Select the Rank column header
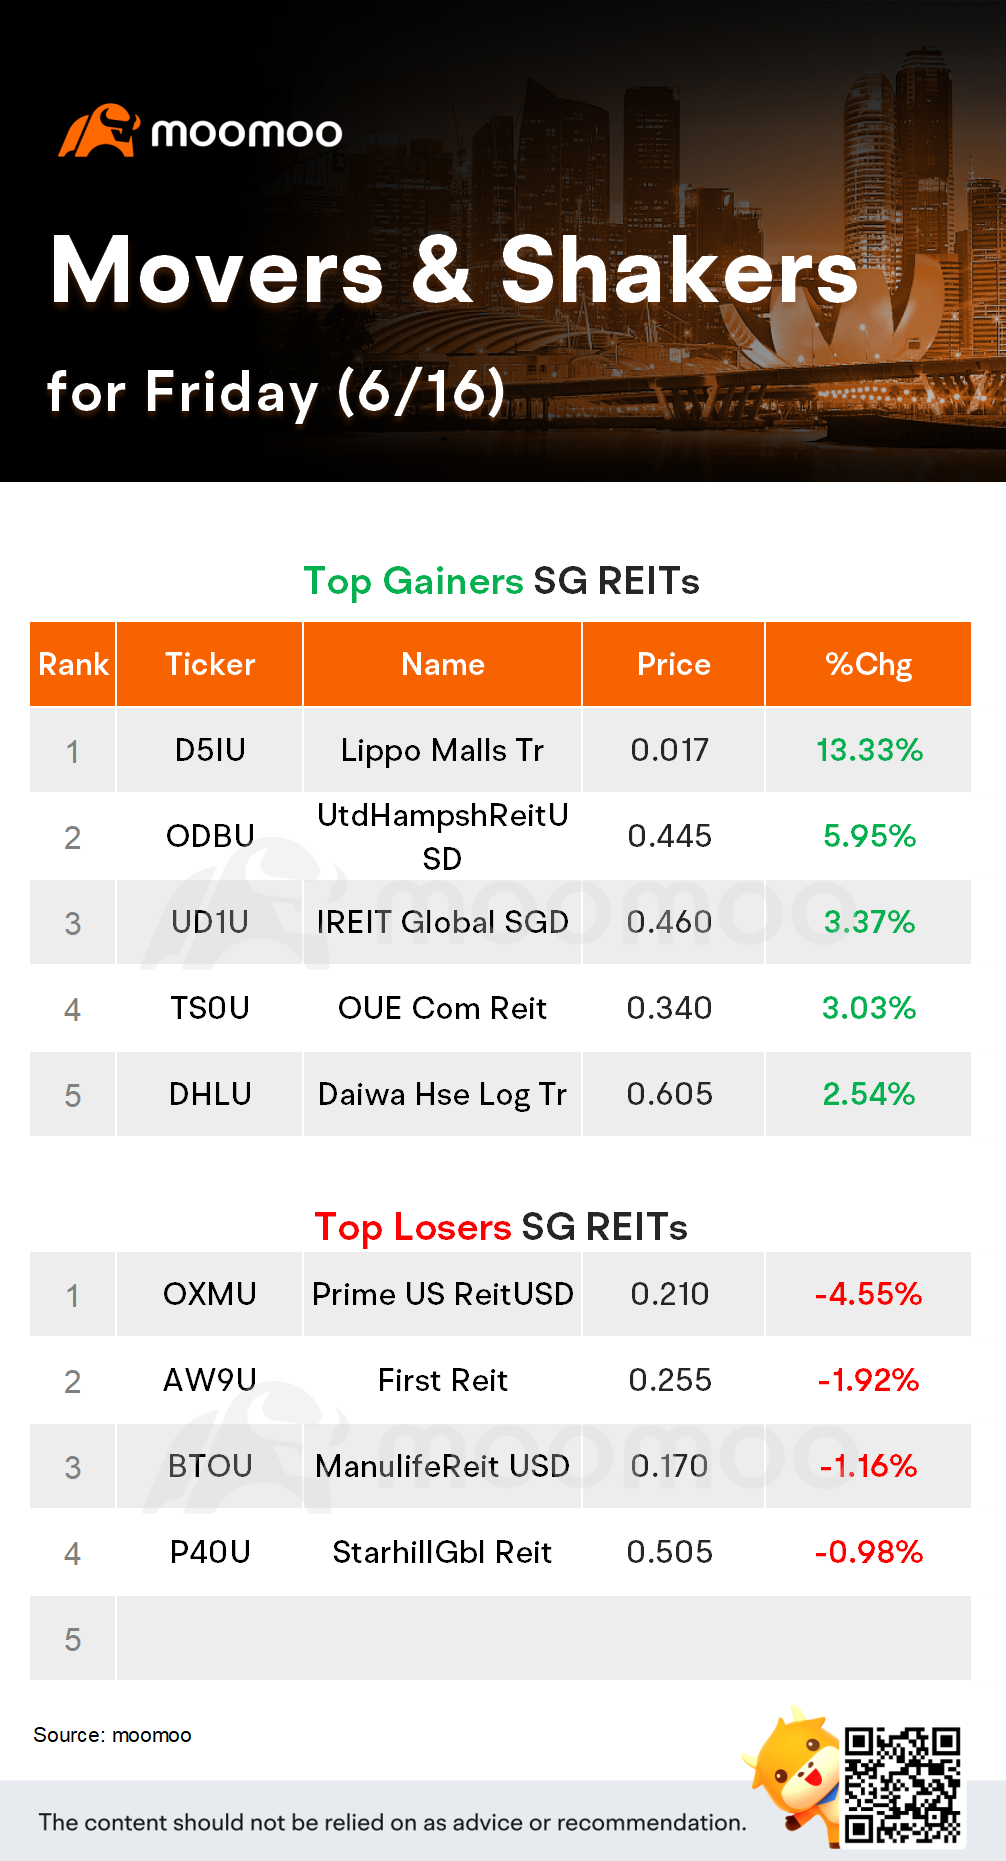 pyautogui.click(x=73, y=665)
